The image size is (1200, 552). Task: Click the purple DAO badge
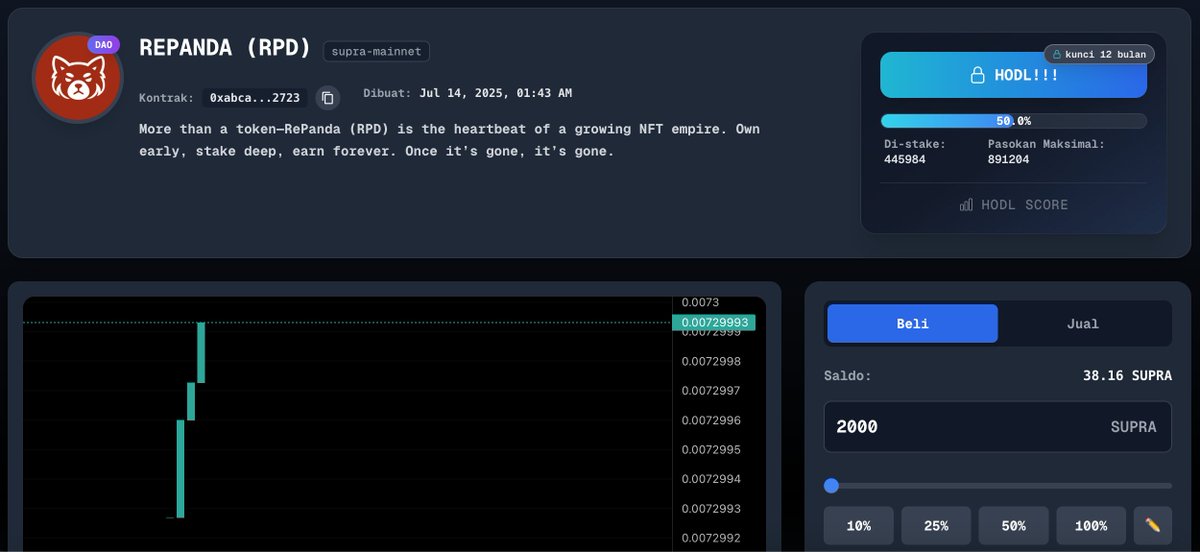(103, 45)
